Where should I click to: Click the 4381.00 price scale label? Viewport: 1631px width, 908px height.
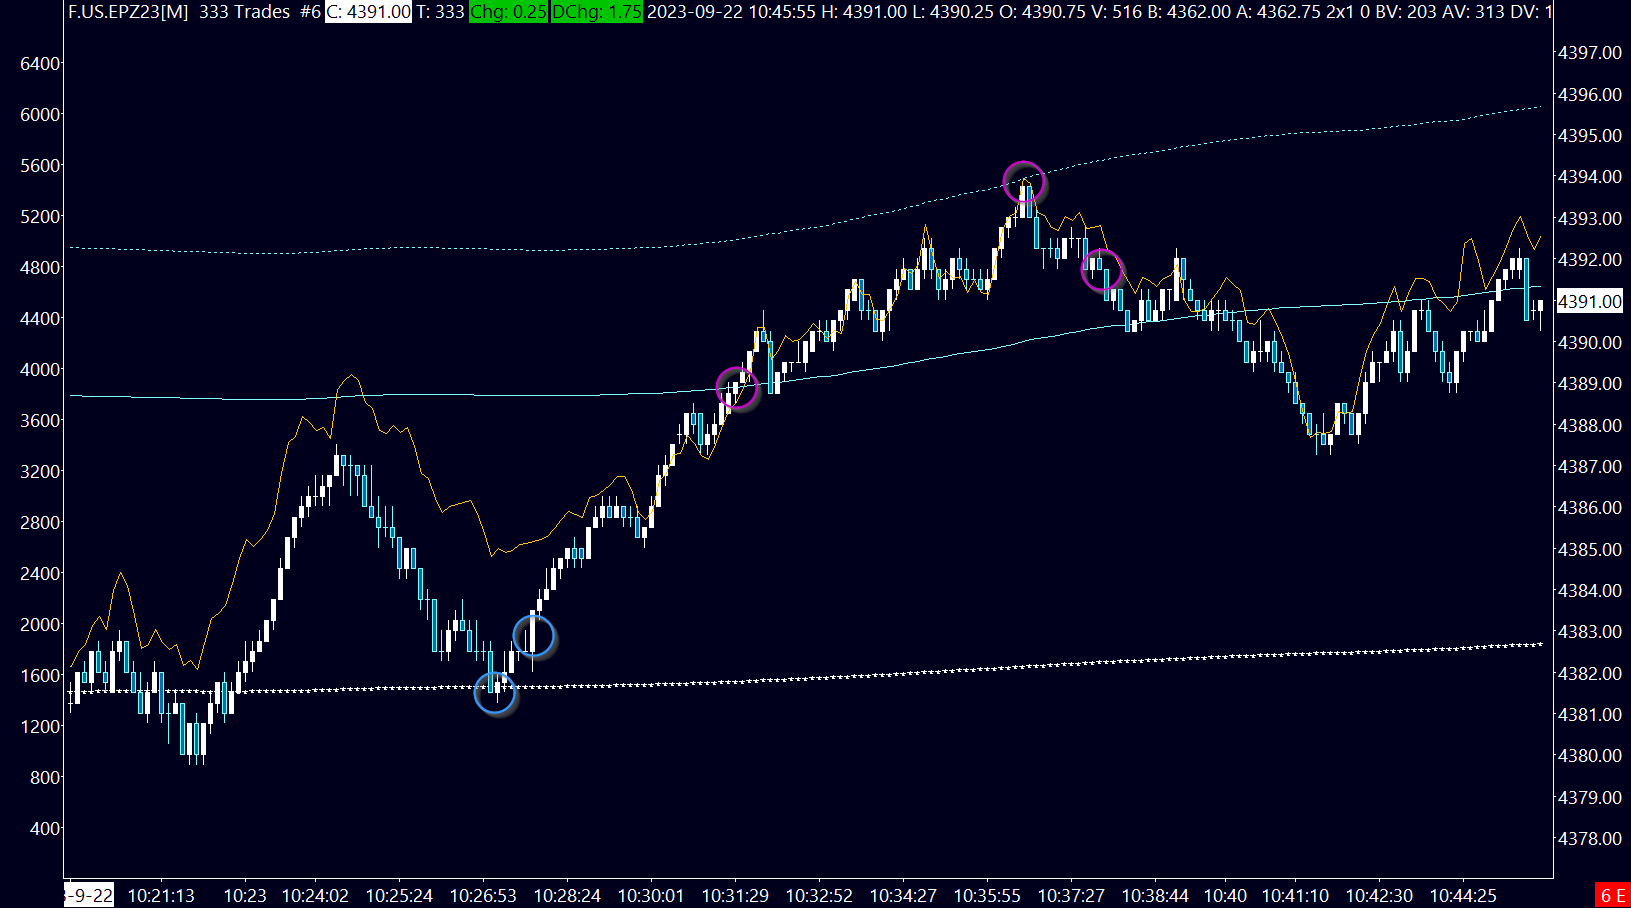click(x=1590, y=715)
